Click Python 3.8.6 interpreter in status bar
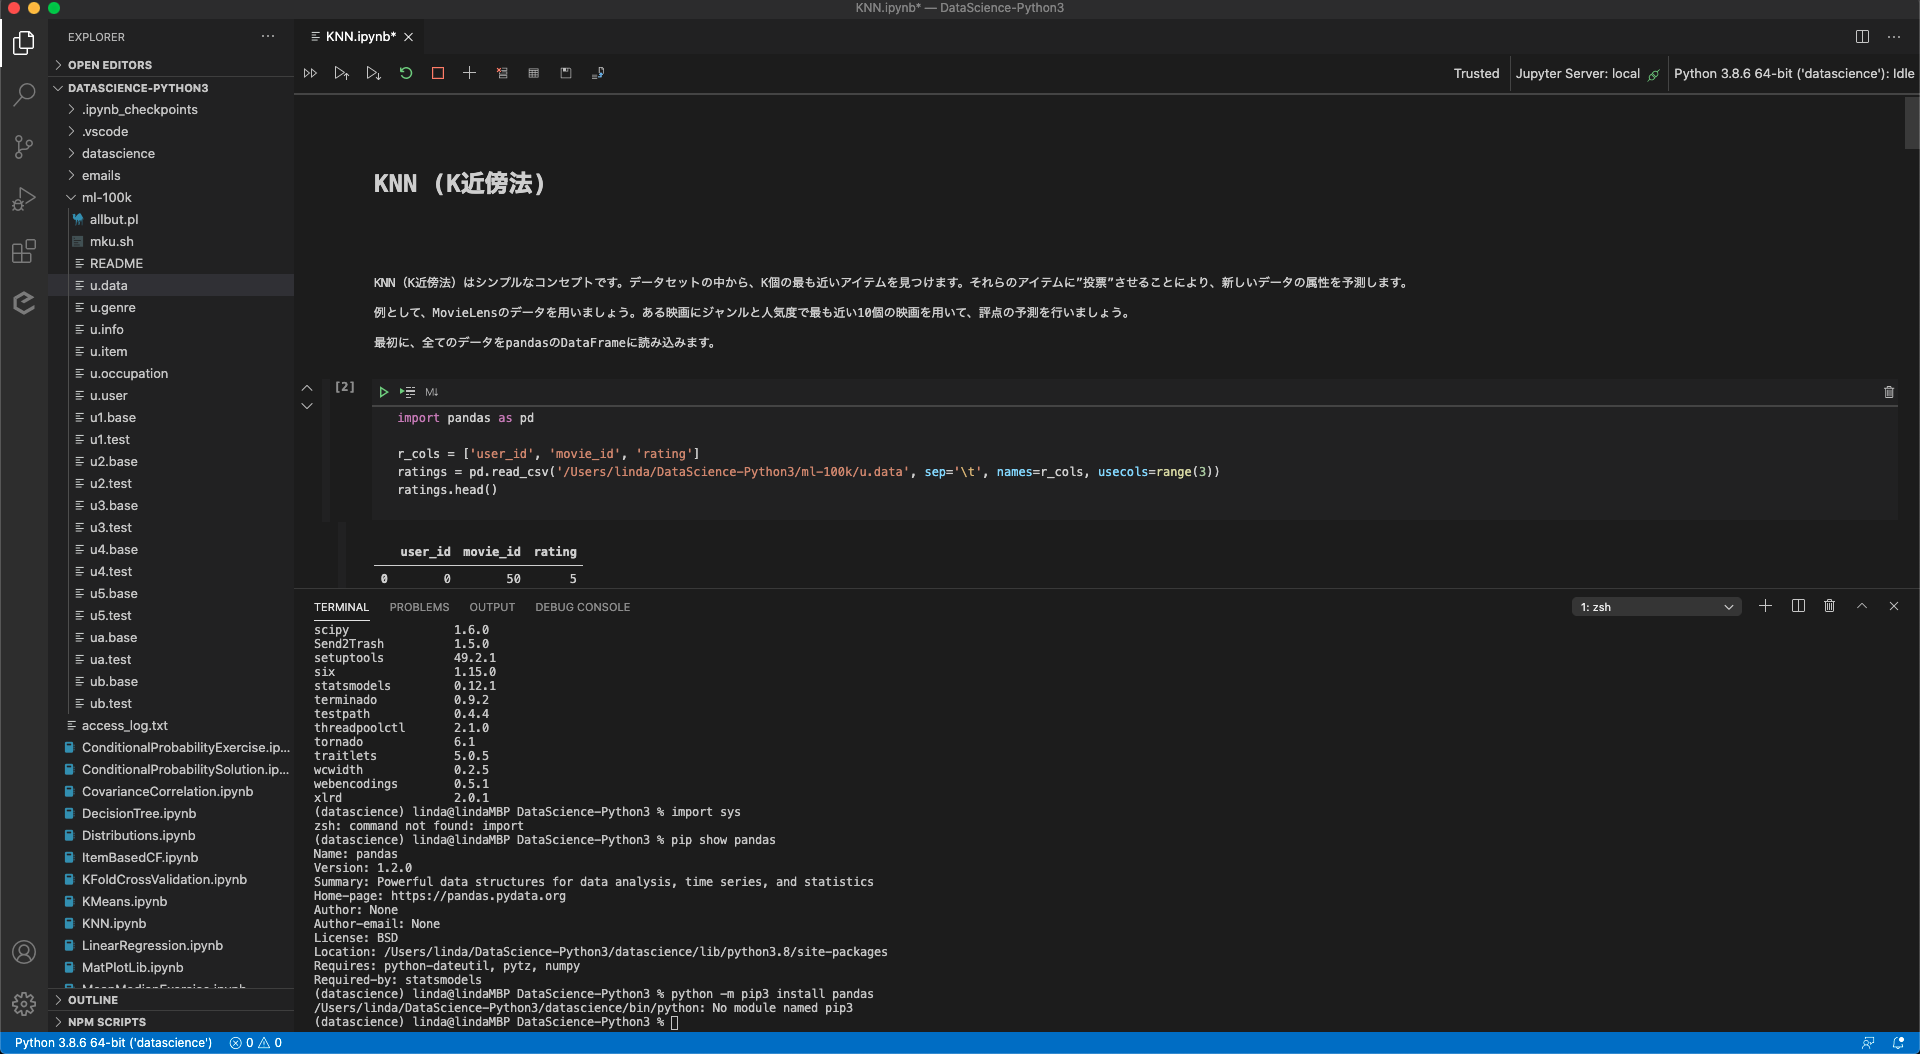1920x1054 pixels. (x=113, y=1043)
